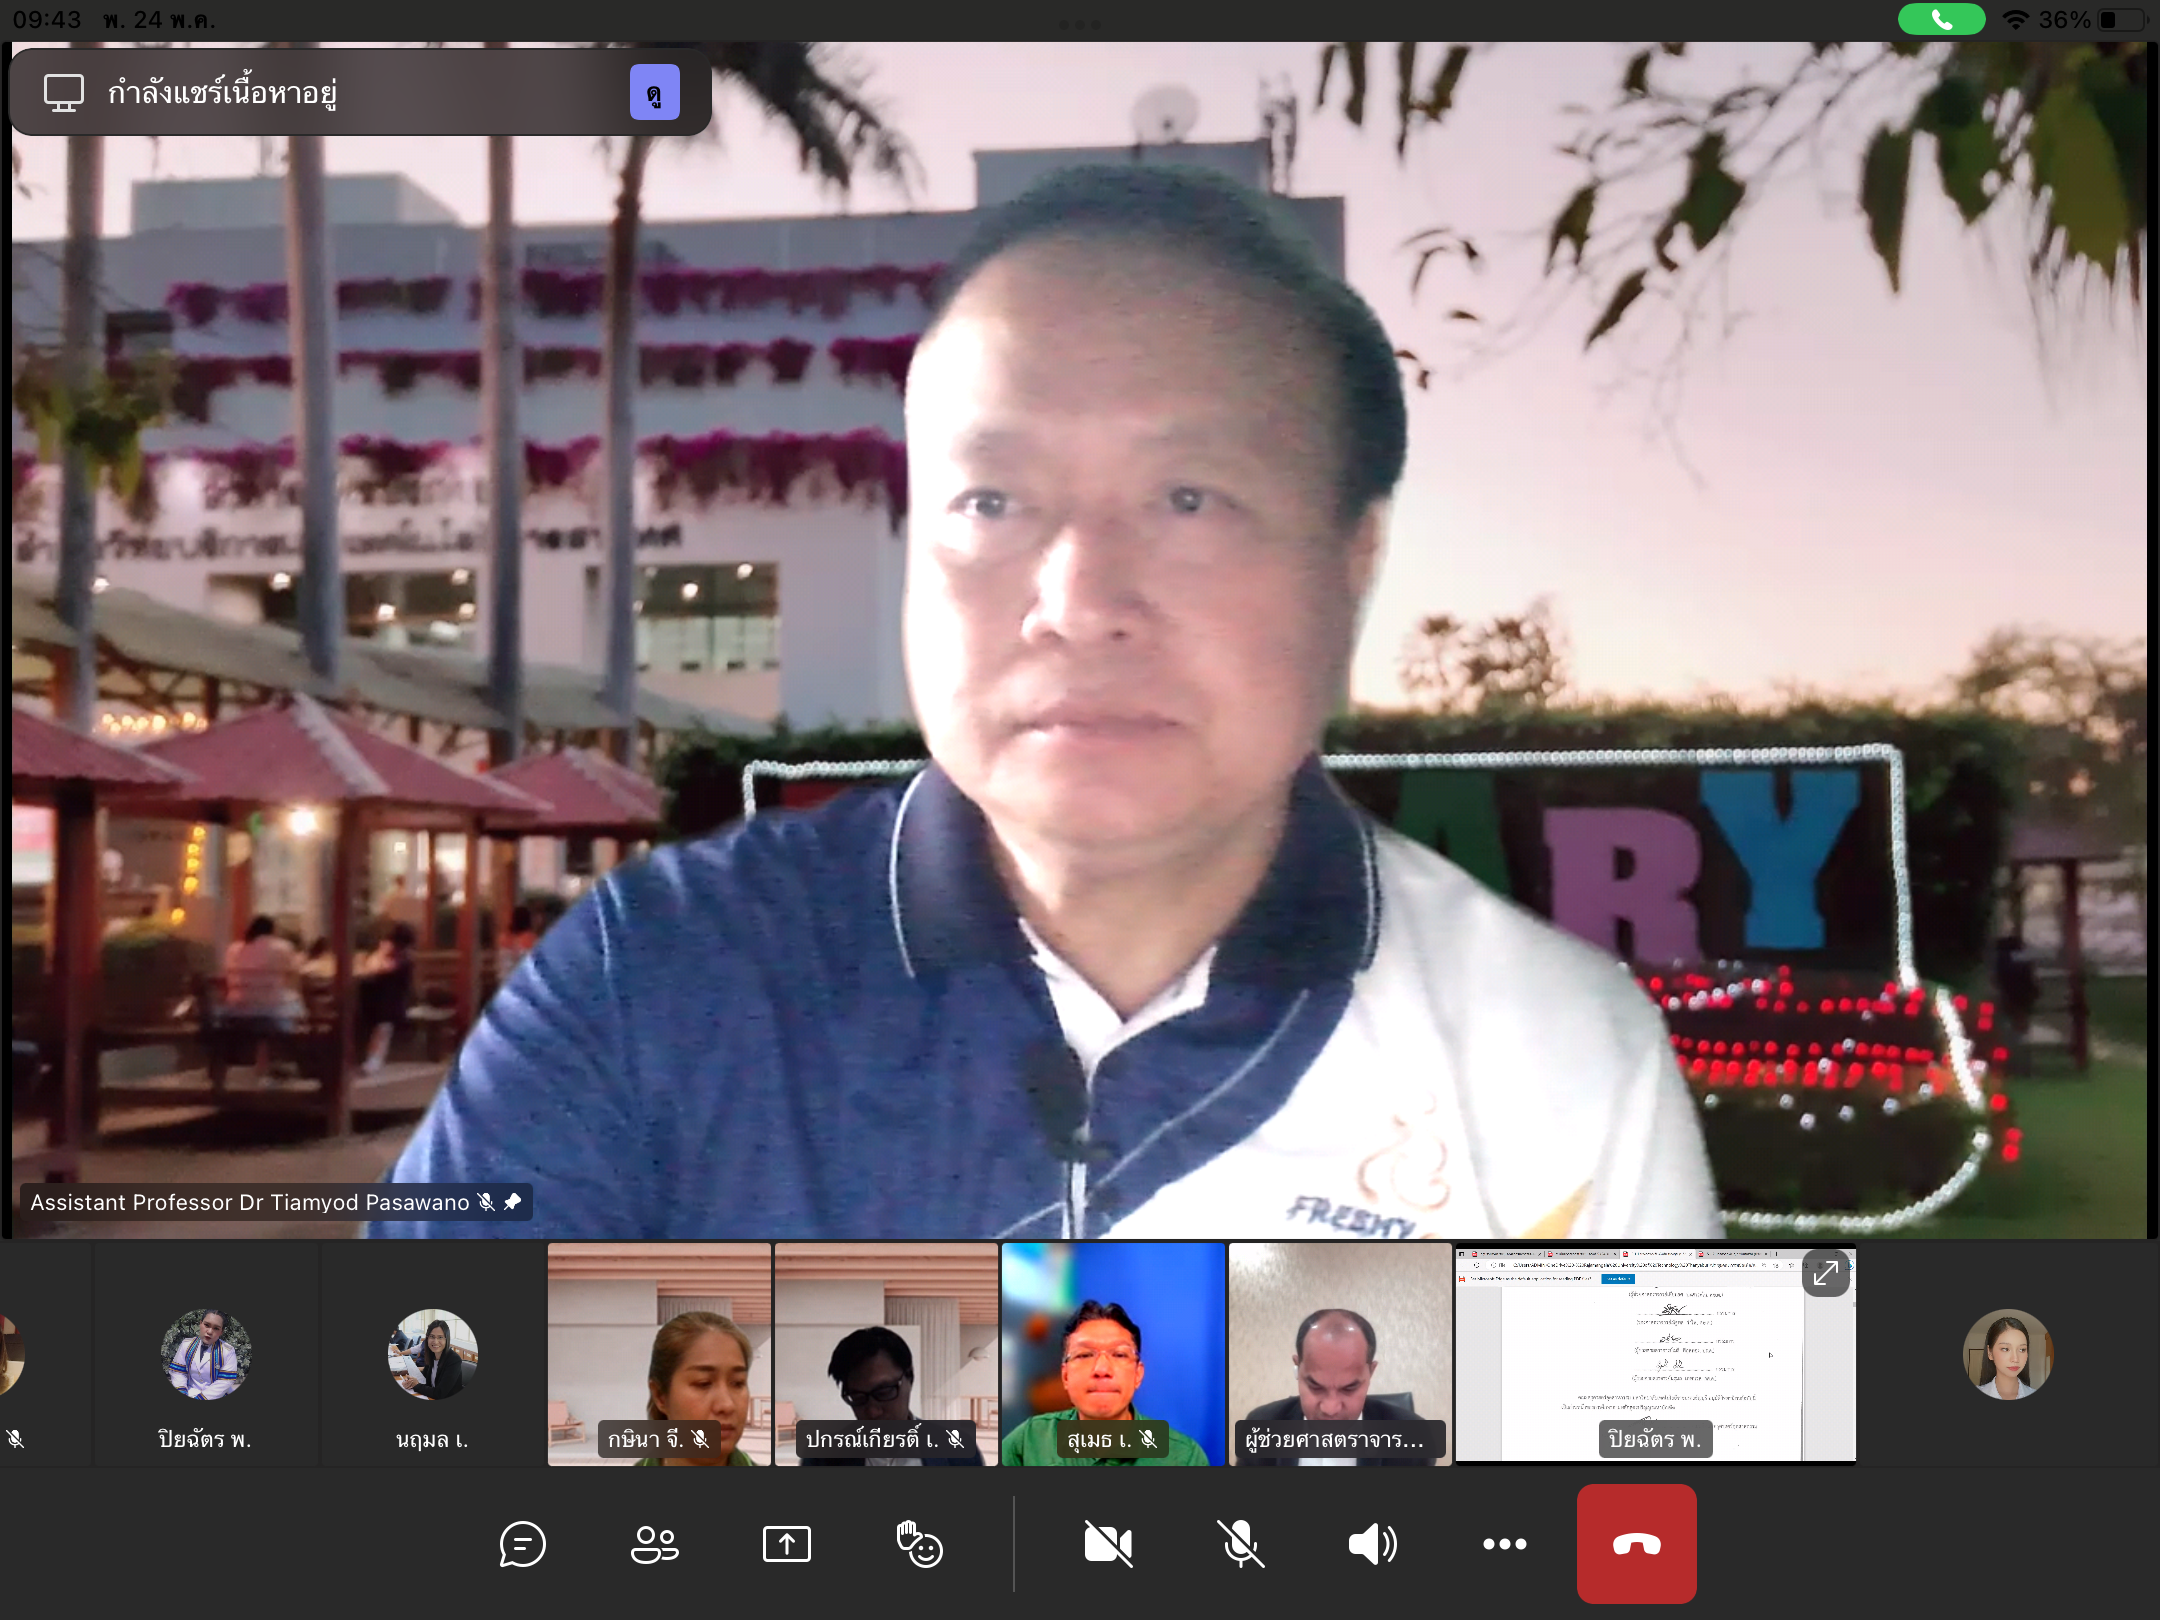The width and height of the screenshot is (2160, 1620).
Task: Tap นฤมล participant avatar
Action: click(432, 1354)
